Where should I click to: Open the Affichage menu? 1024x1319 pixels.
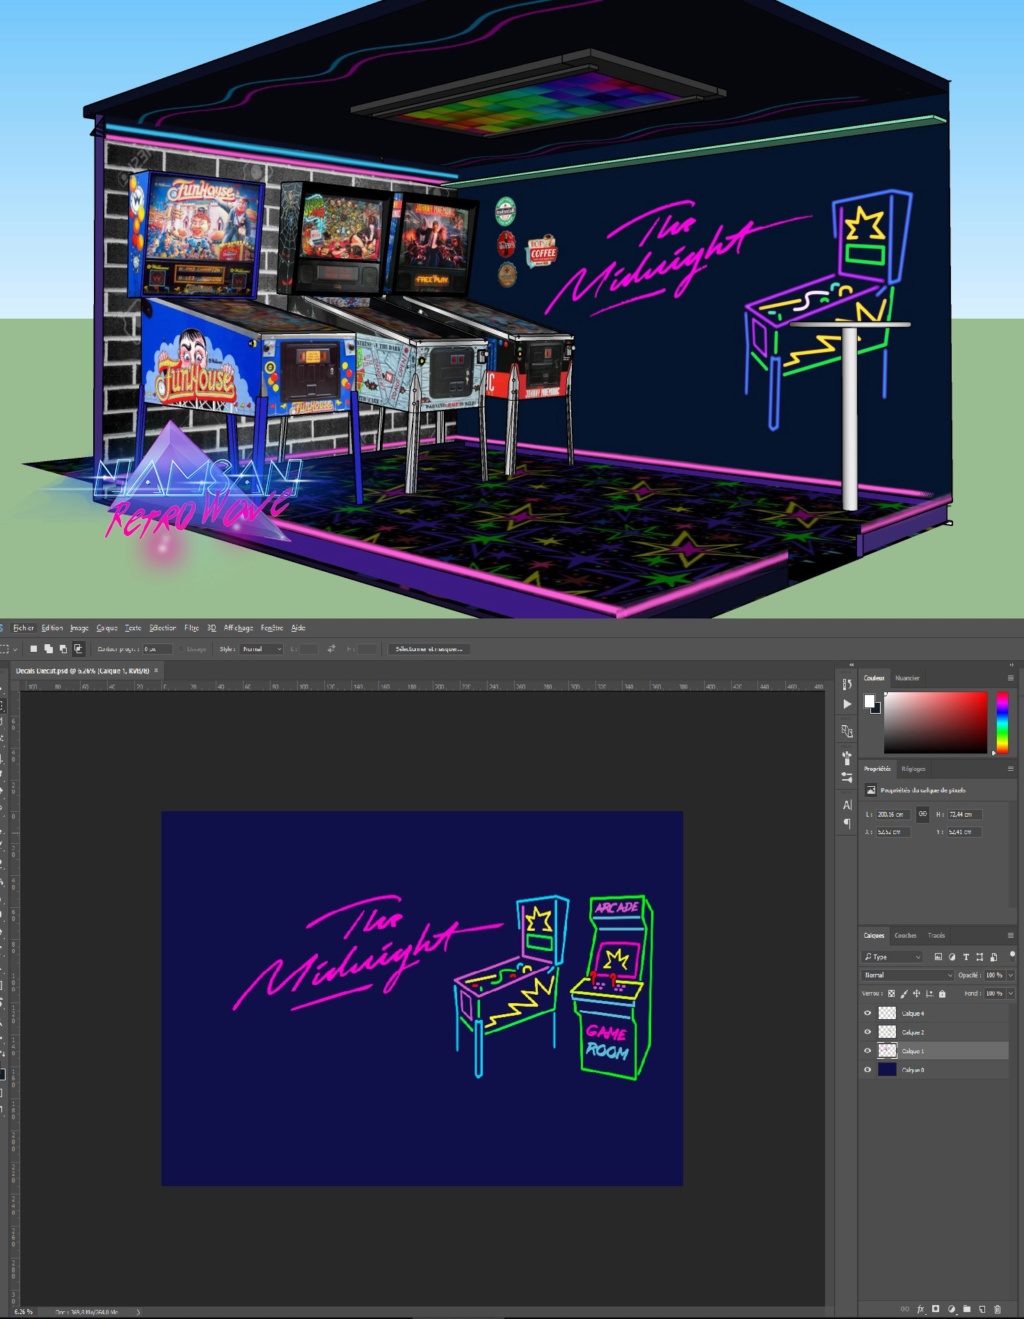238,628
